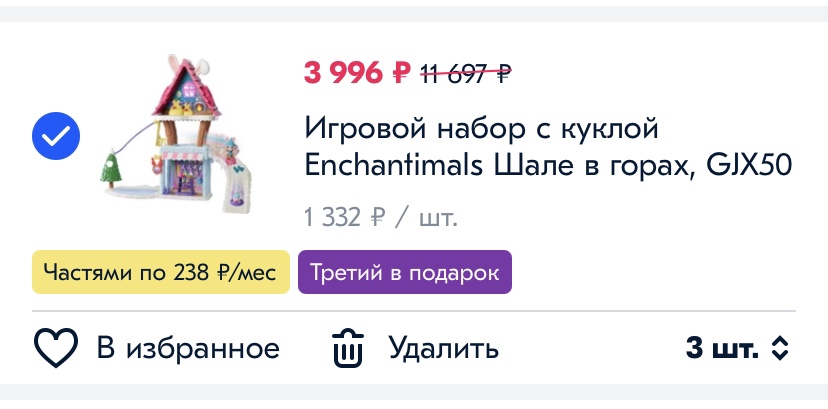
Task: Click the crossed-out 11 697 ₽ price
Action: [466, 74]
